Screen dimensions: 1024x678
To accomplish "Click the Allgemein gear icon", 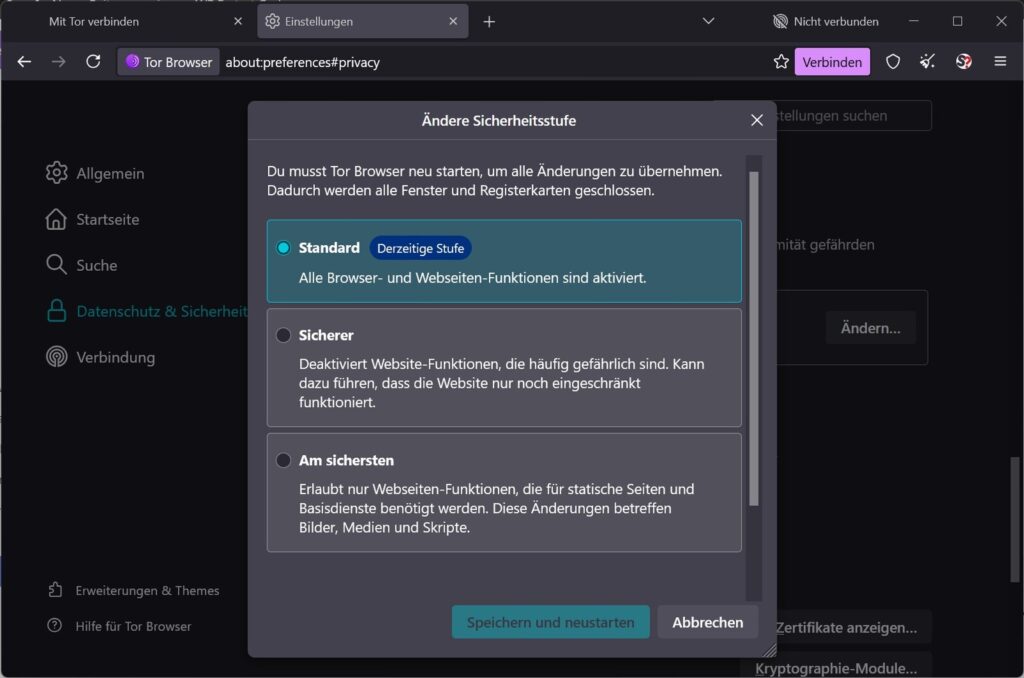I will (x=57, y=173).
